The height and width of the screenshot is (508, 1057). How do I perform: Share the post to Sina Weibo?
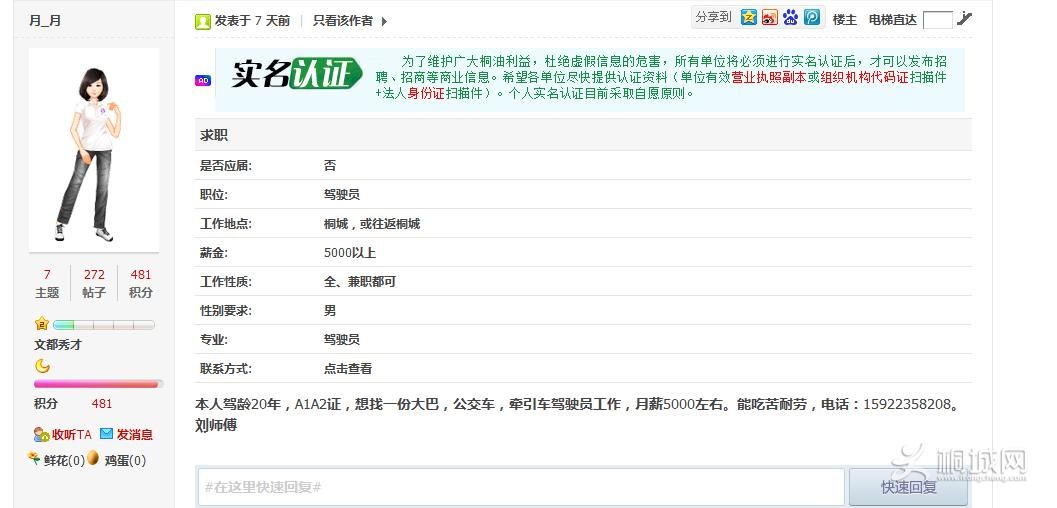(769, 17)
